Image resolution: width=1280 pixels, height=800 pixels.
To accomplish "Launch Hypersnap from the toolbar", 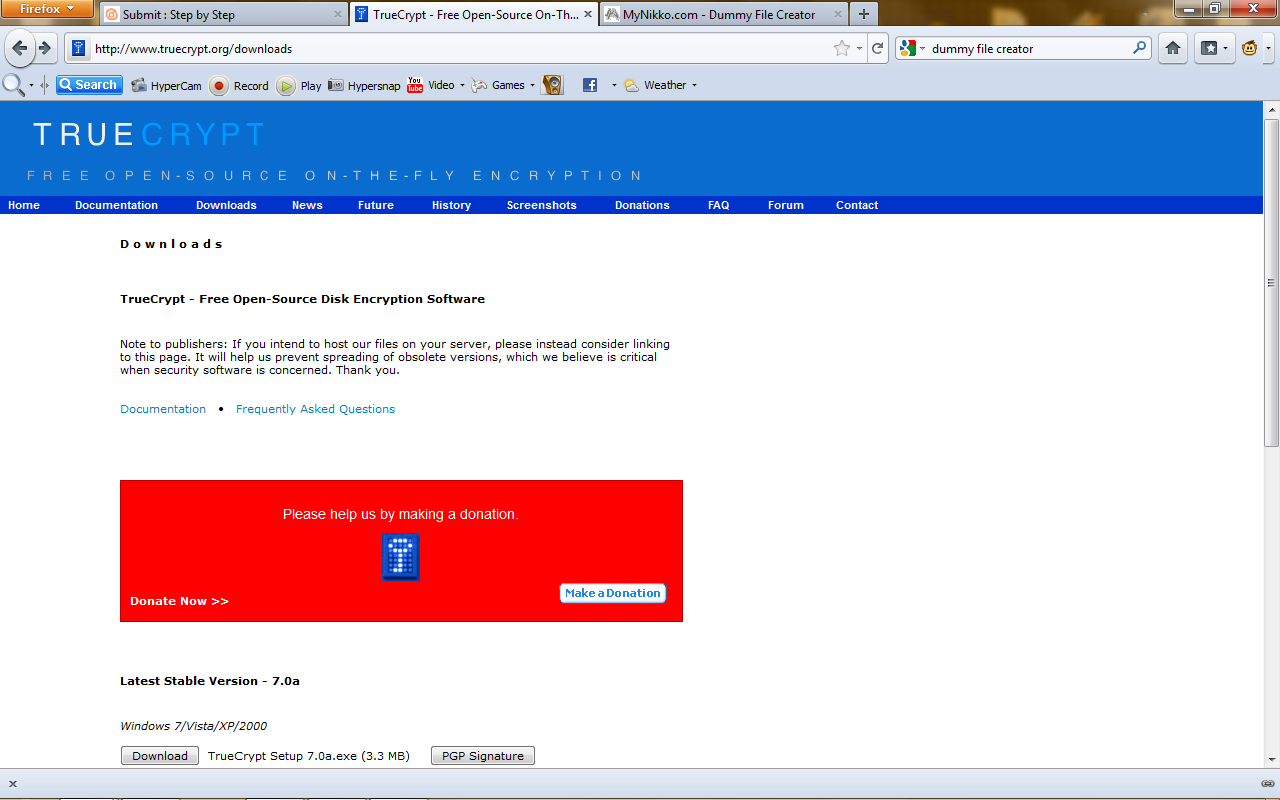I will coord(364,86).
